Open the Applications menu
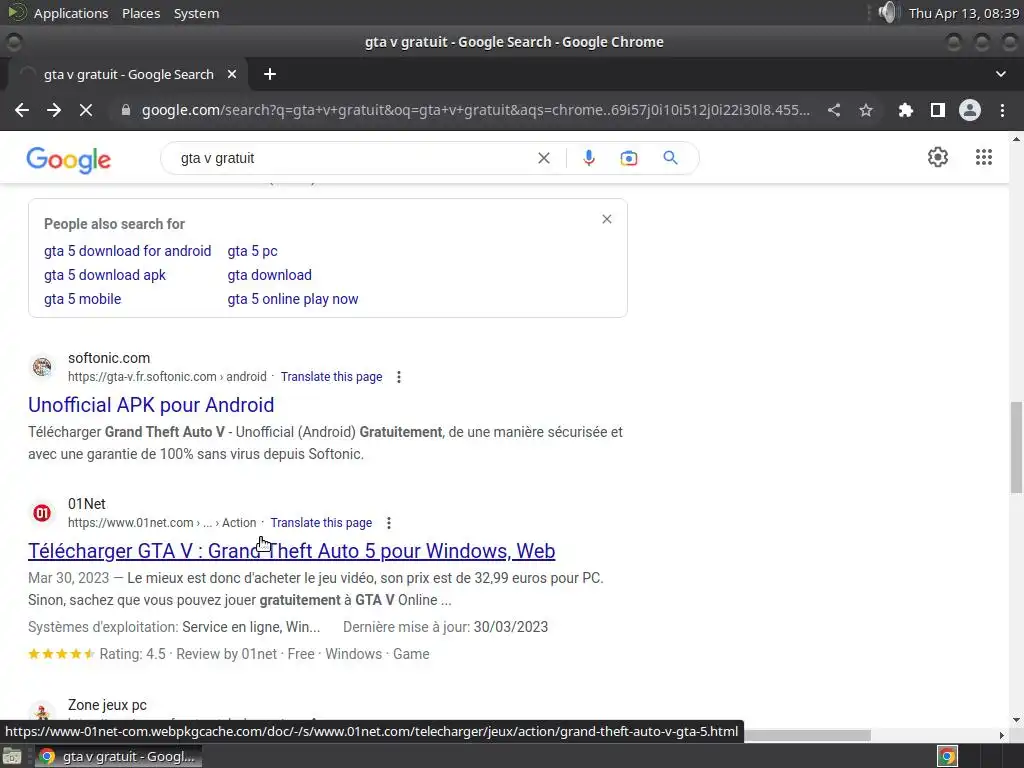The height and width of the screenshot is (768, 1024). pos(71,13)
